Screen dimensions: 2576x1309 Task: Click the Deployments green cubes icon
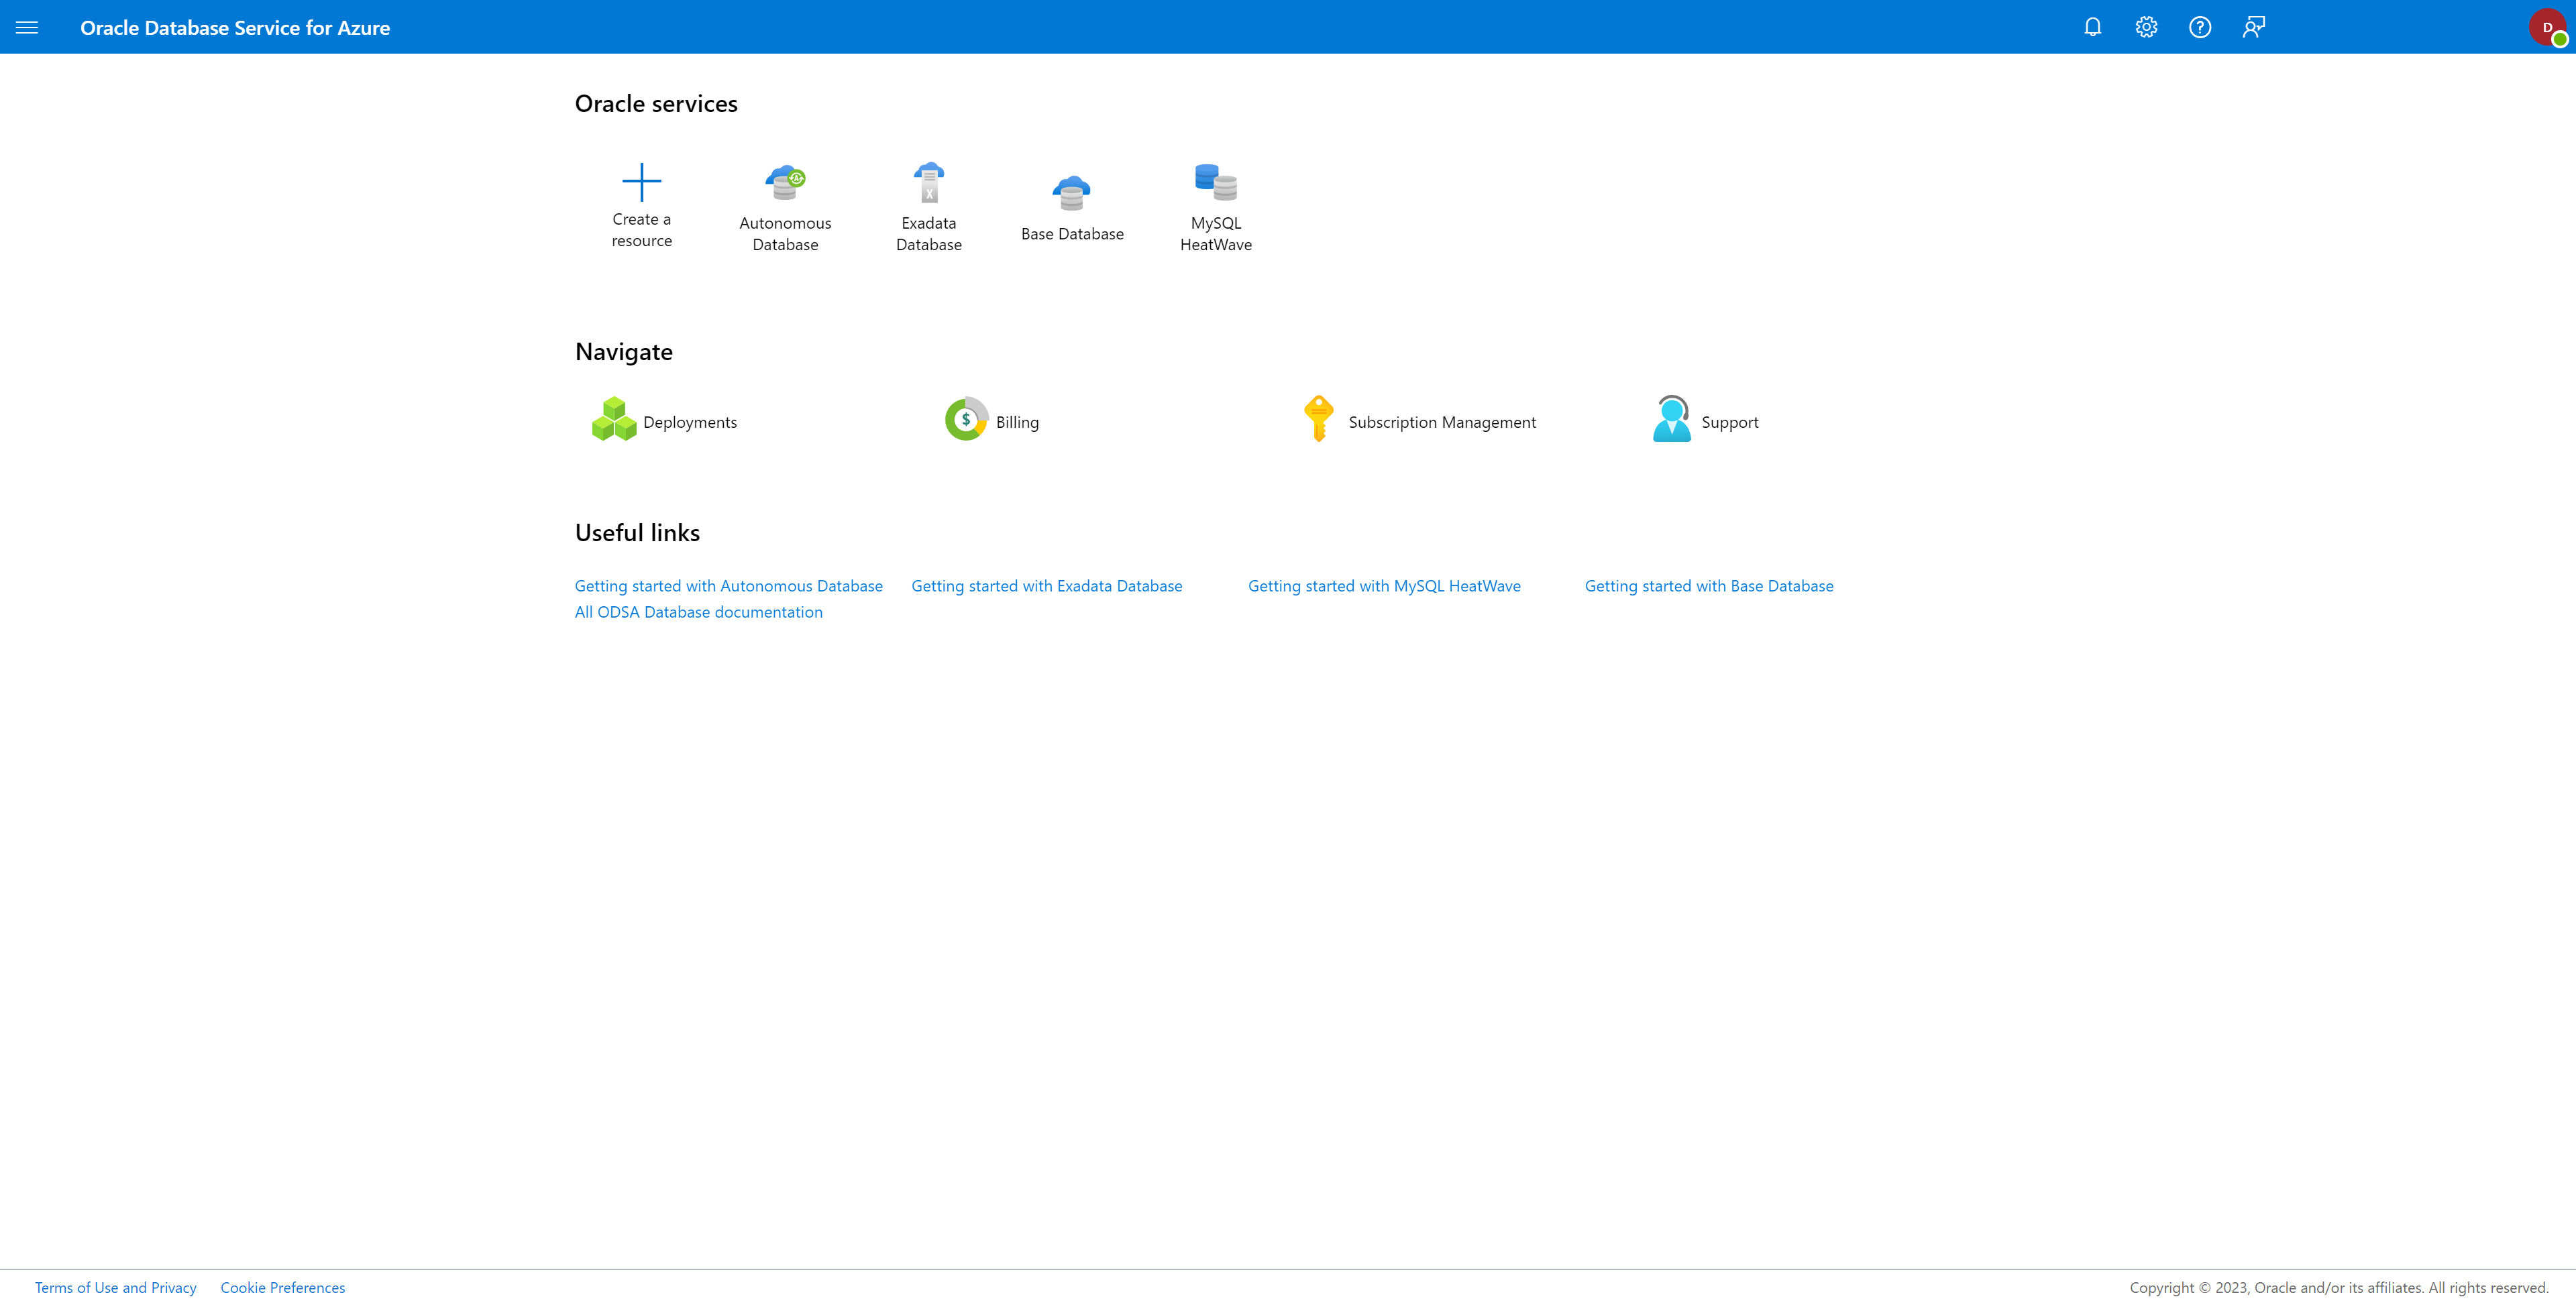[614, 419]
